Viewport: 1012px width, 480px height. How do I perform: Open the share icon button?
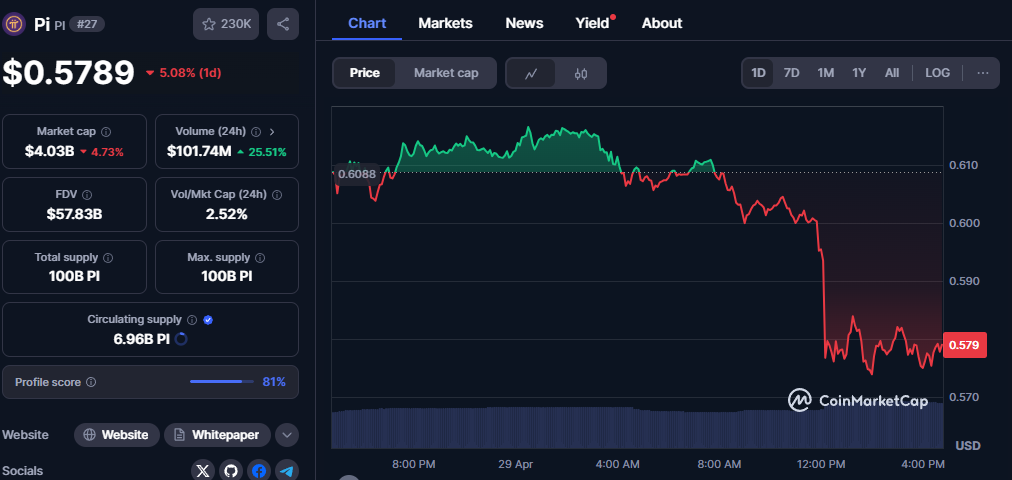(283, 25)
